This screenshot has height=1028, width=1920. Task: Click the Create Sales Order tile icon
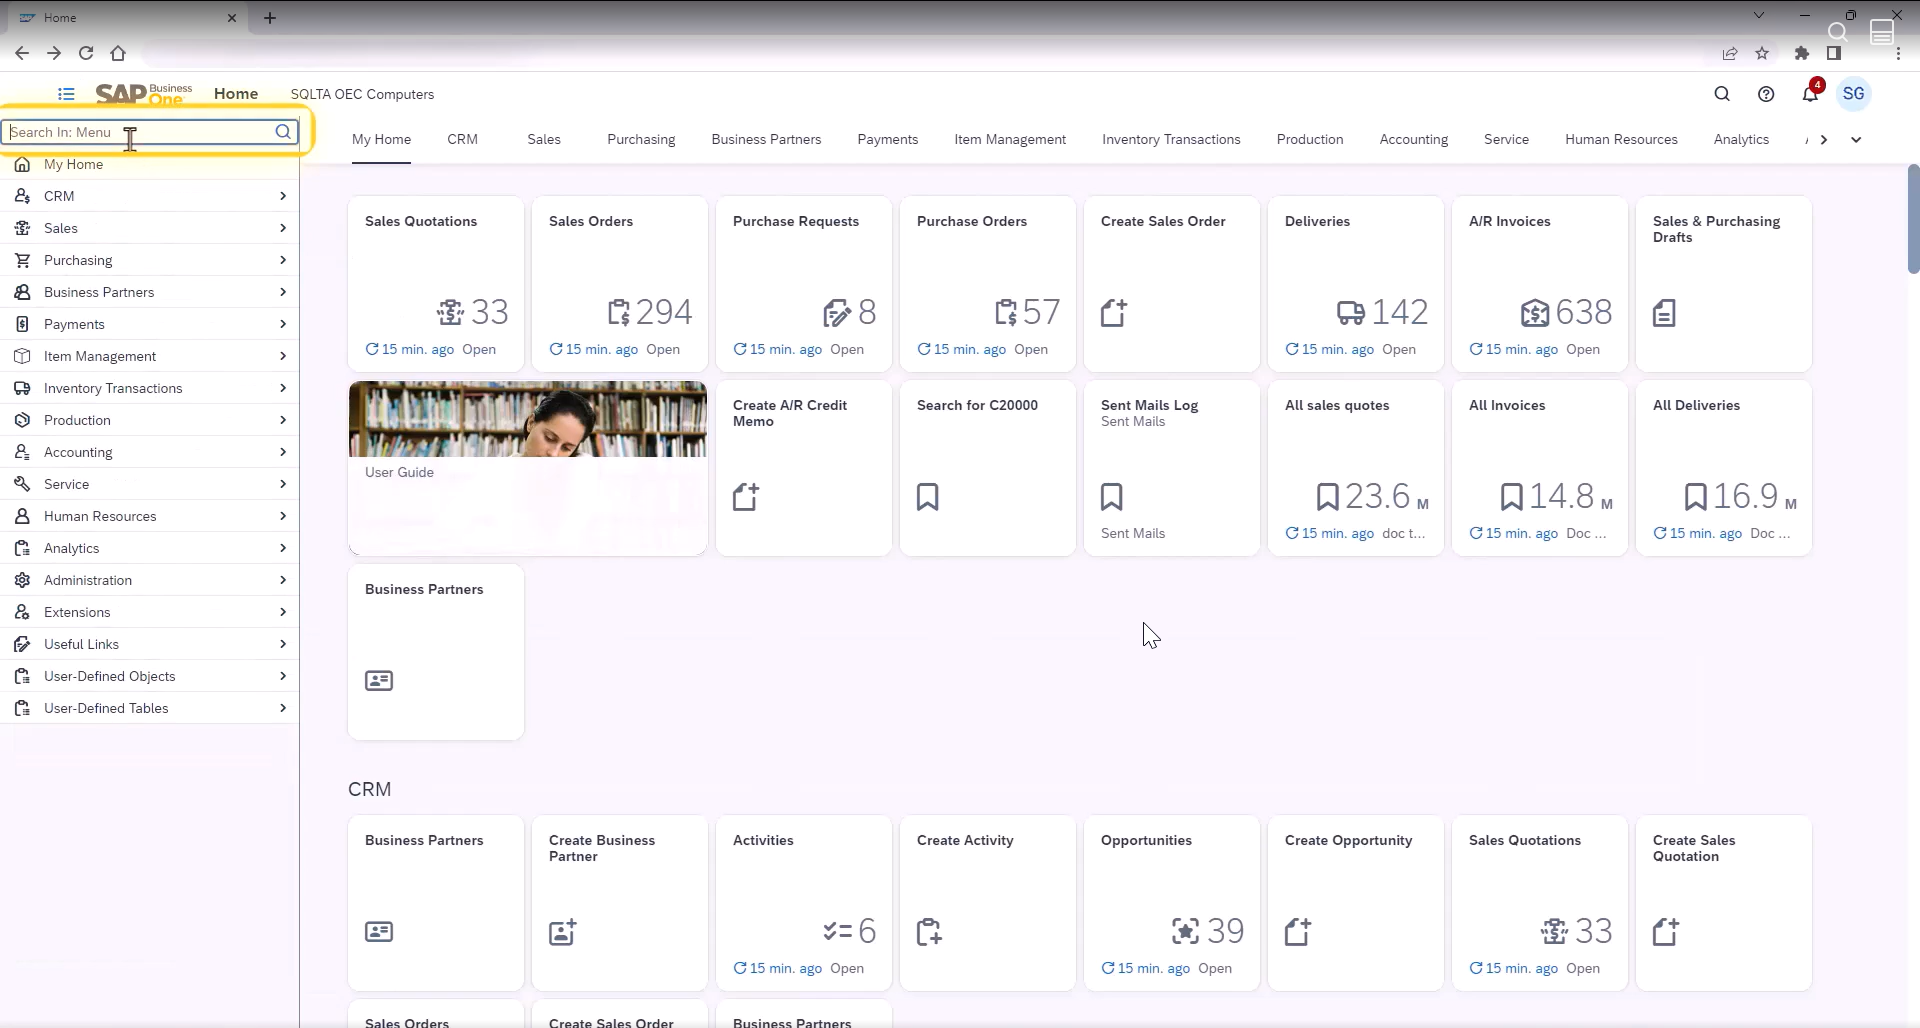pos(1114,313)
